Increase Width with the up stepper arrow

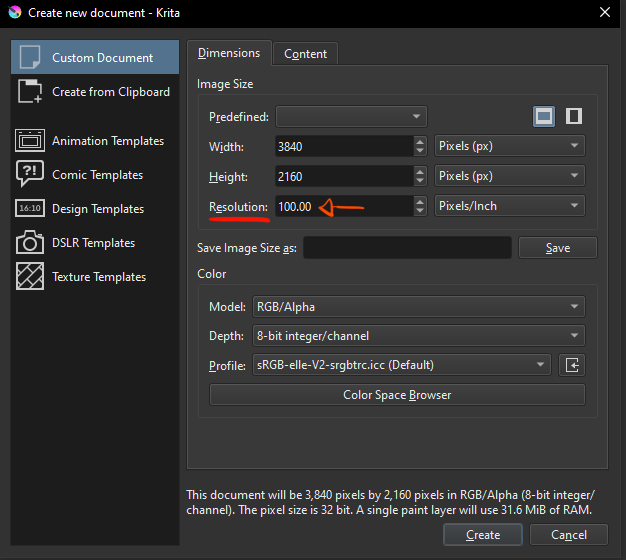point(420,141)
